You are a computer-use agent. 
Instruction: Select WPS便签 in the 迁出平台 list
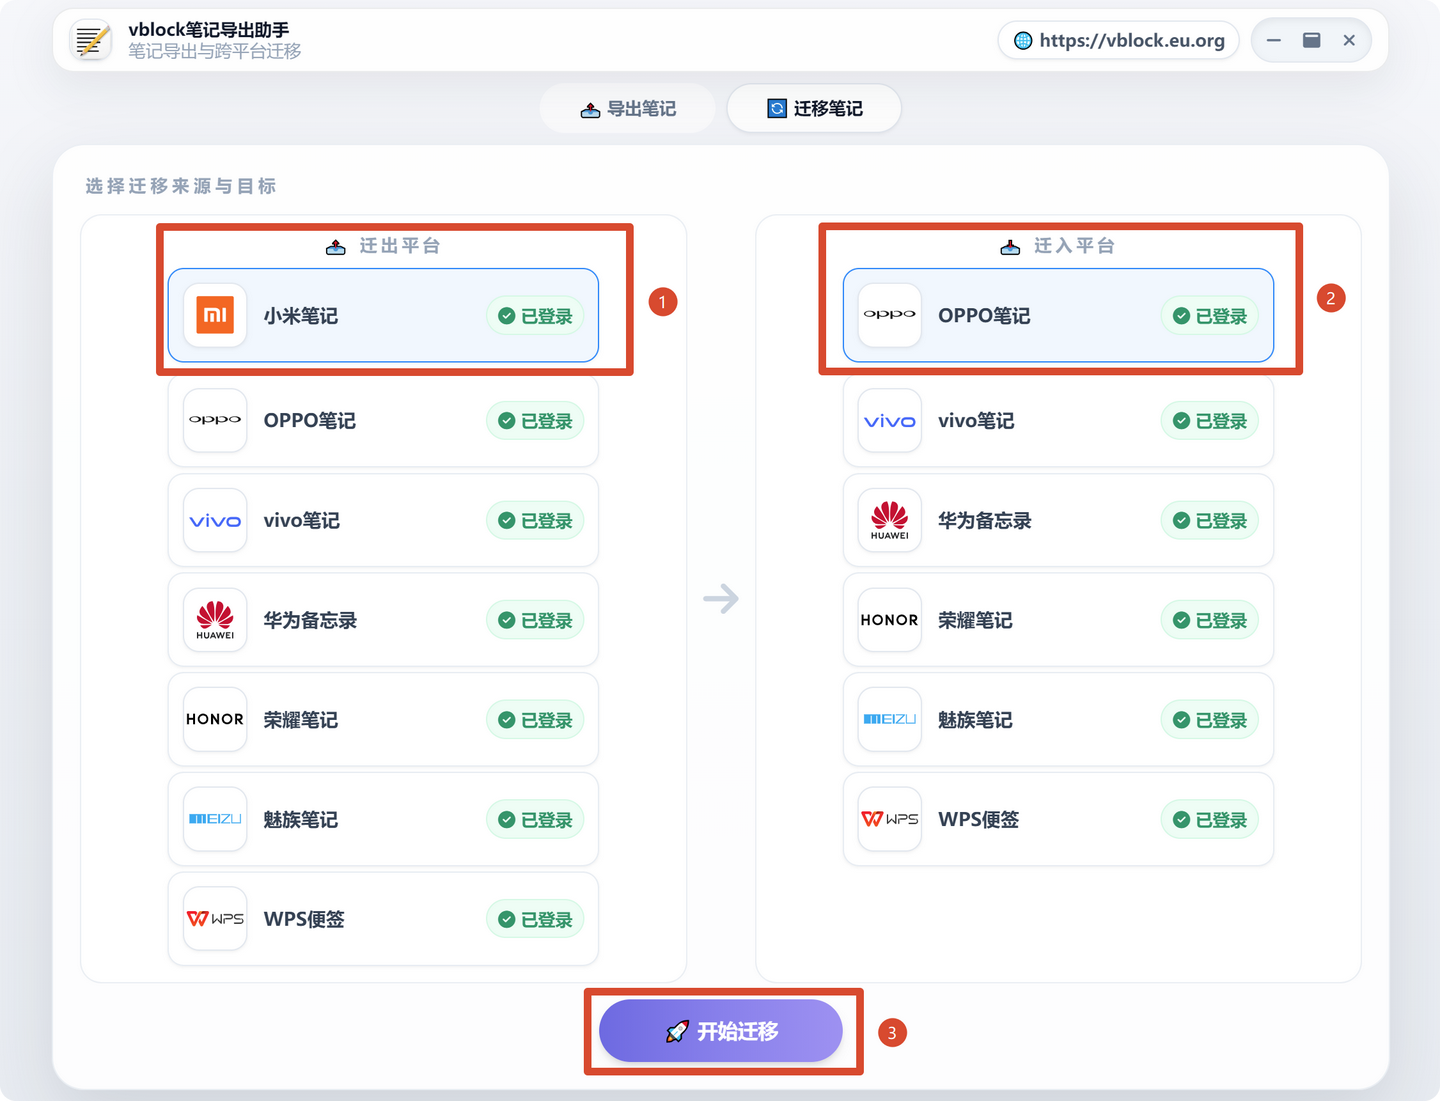click(383, 919)
